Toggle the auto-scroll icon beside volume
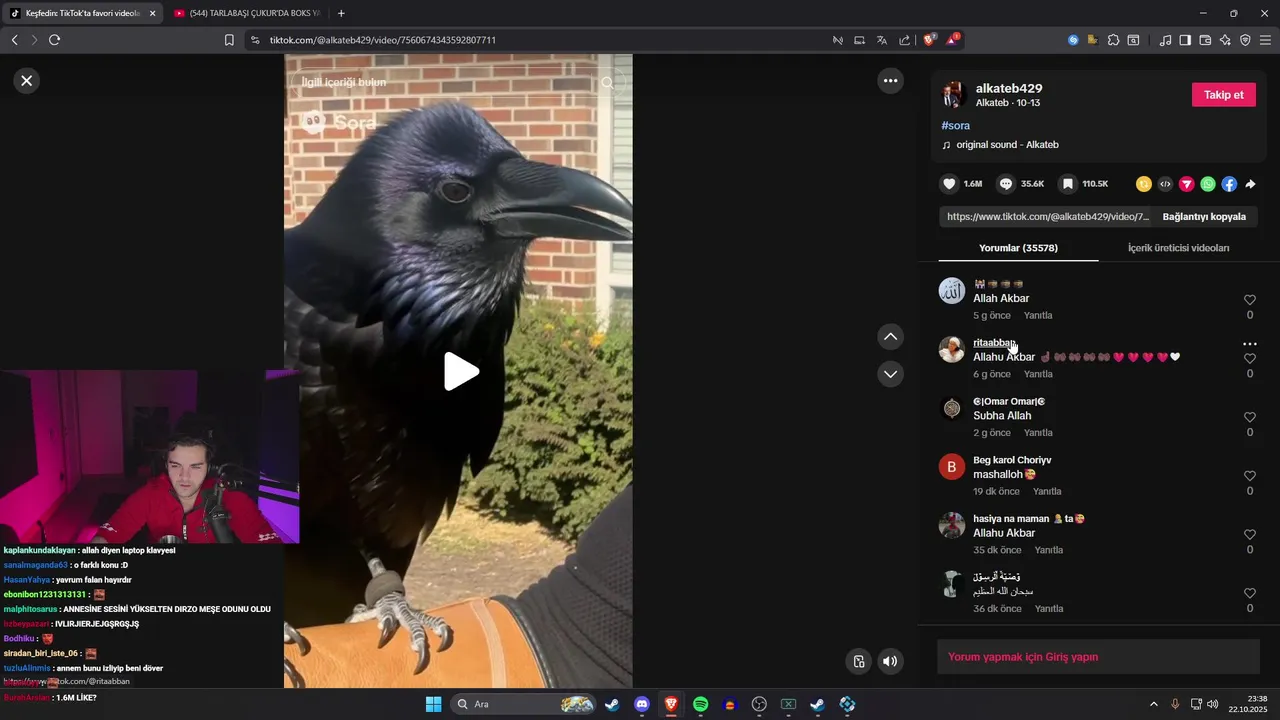The image size is (1280, 720). (x=858, y=661)
